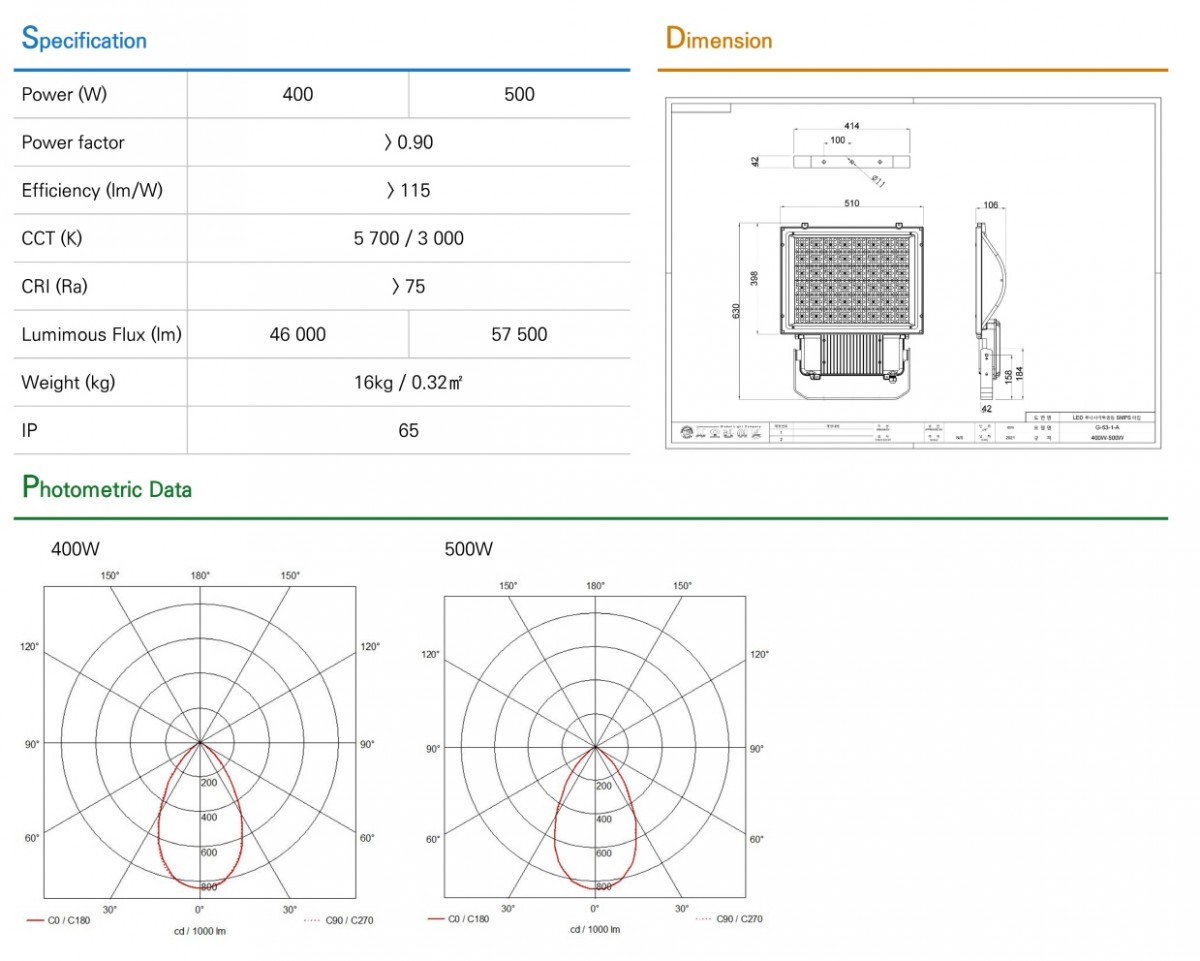Click the 414 dimension in the drawing
The height and width of the screenshot is (961, 1200).
(x=852, y=126)
